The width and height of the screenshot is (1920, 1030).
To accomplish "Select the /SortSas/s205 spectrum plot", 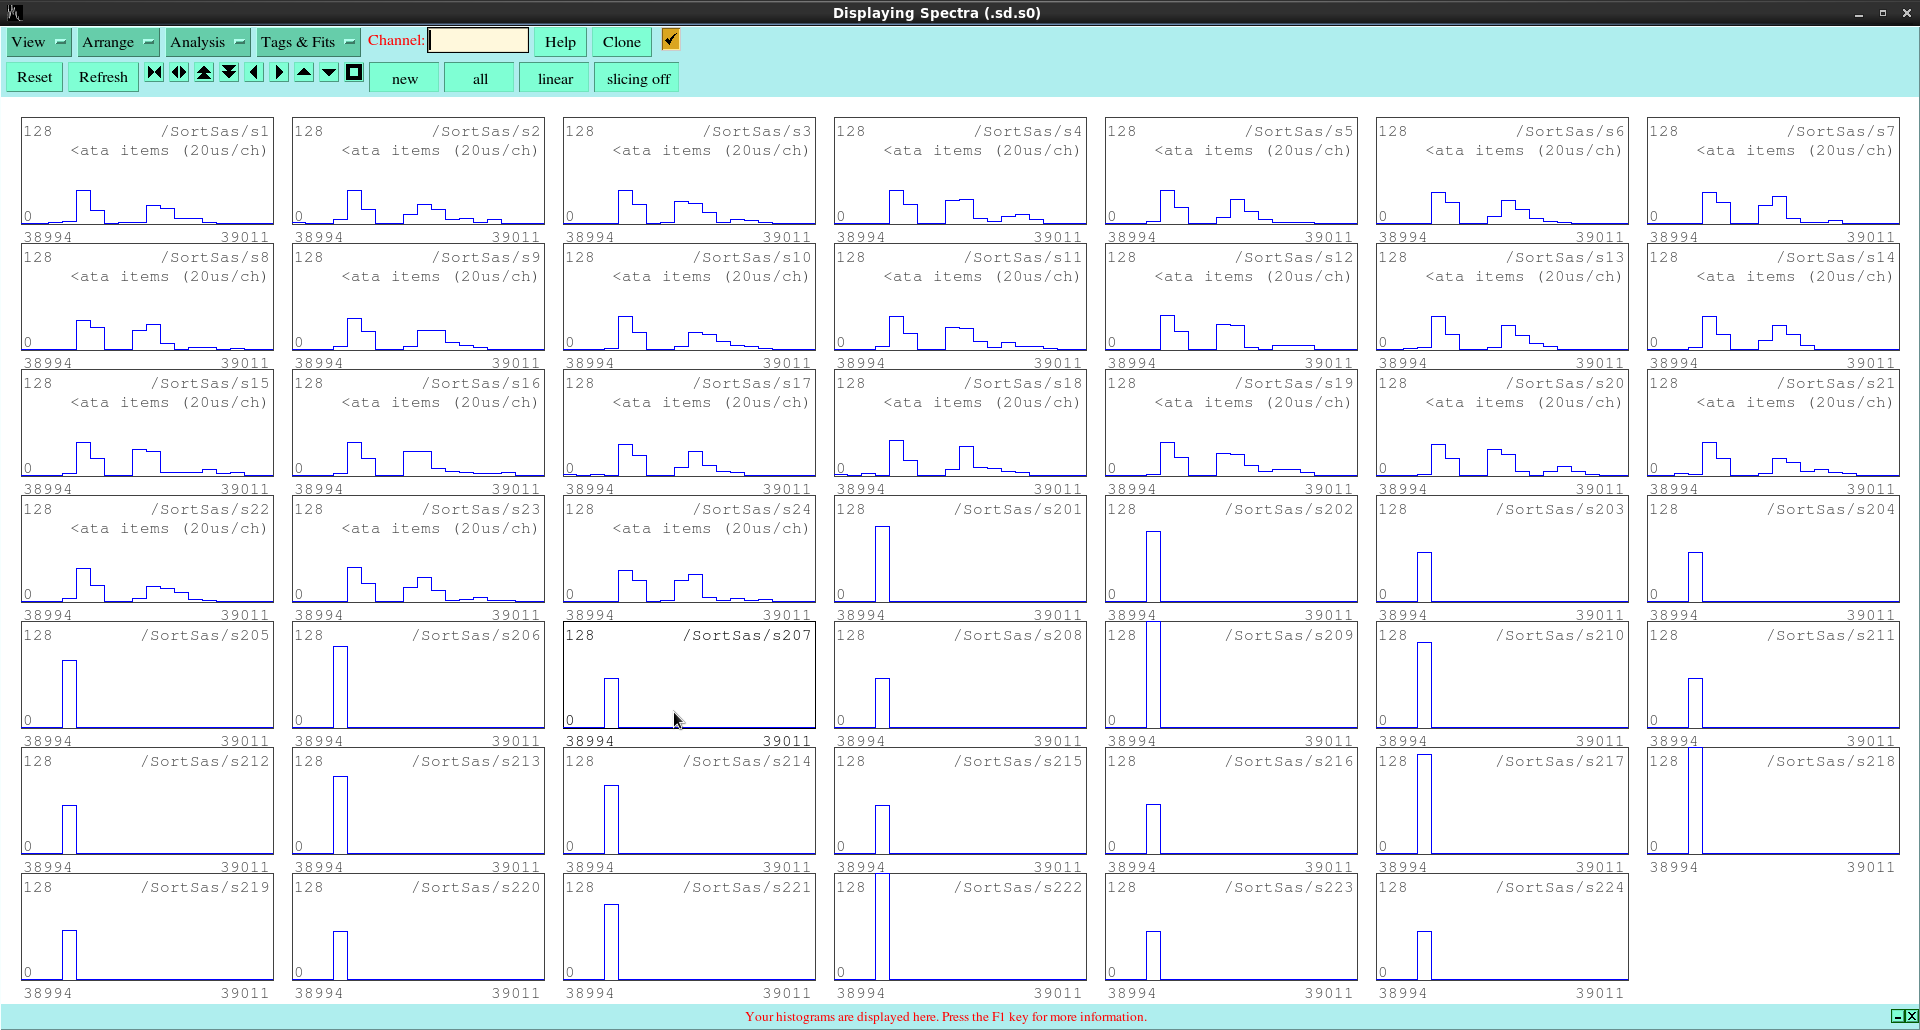I will tap(147, 675).
